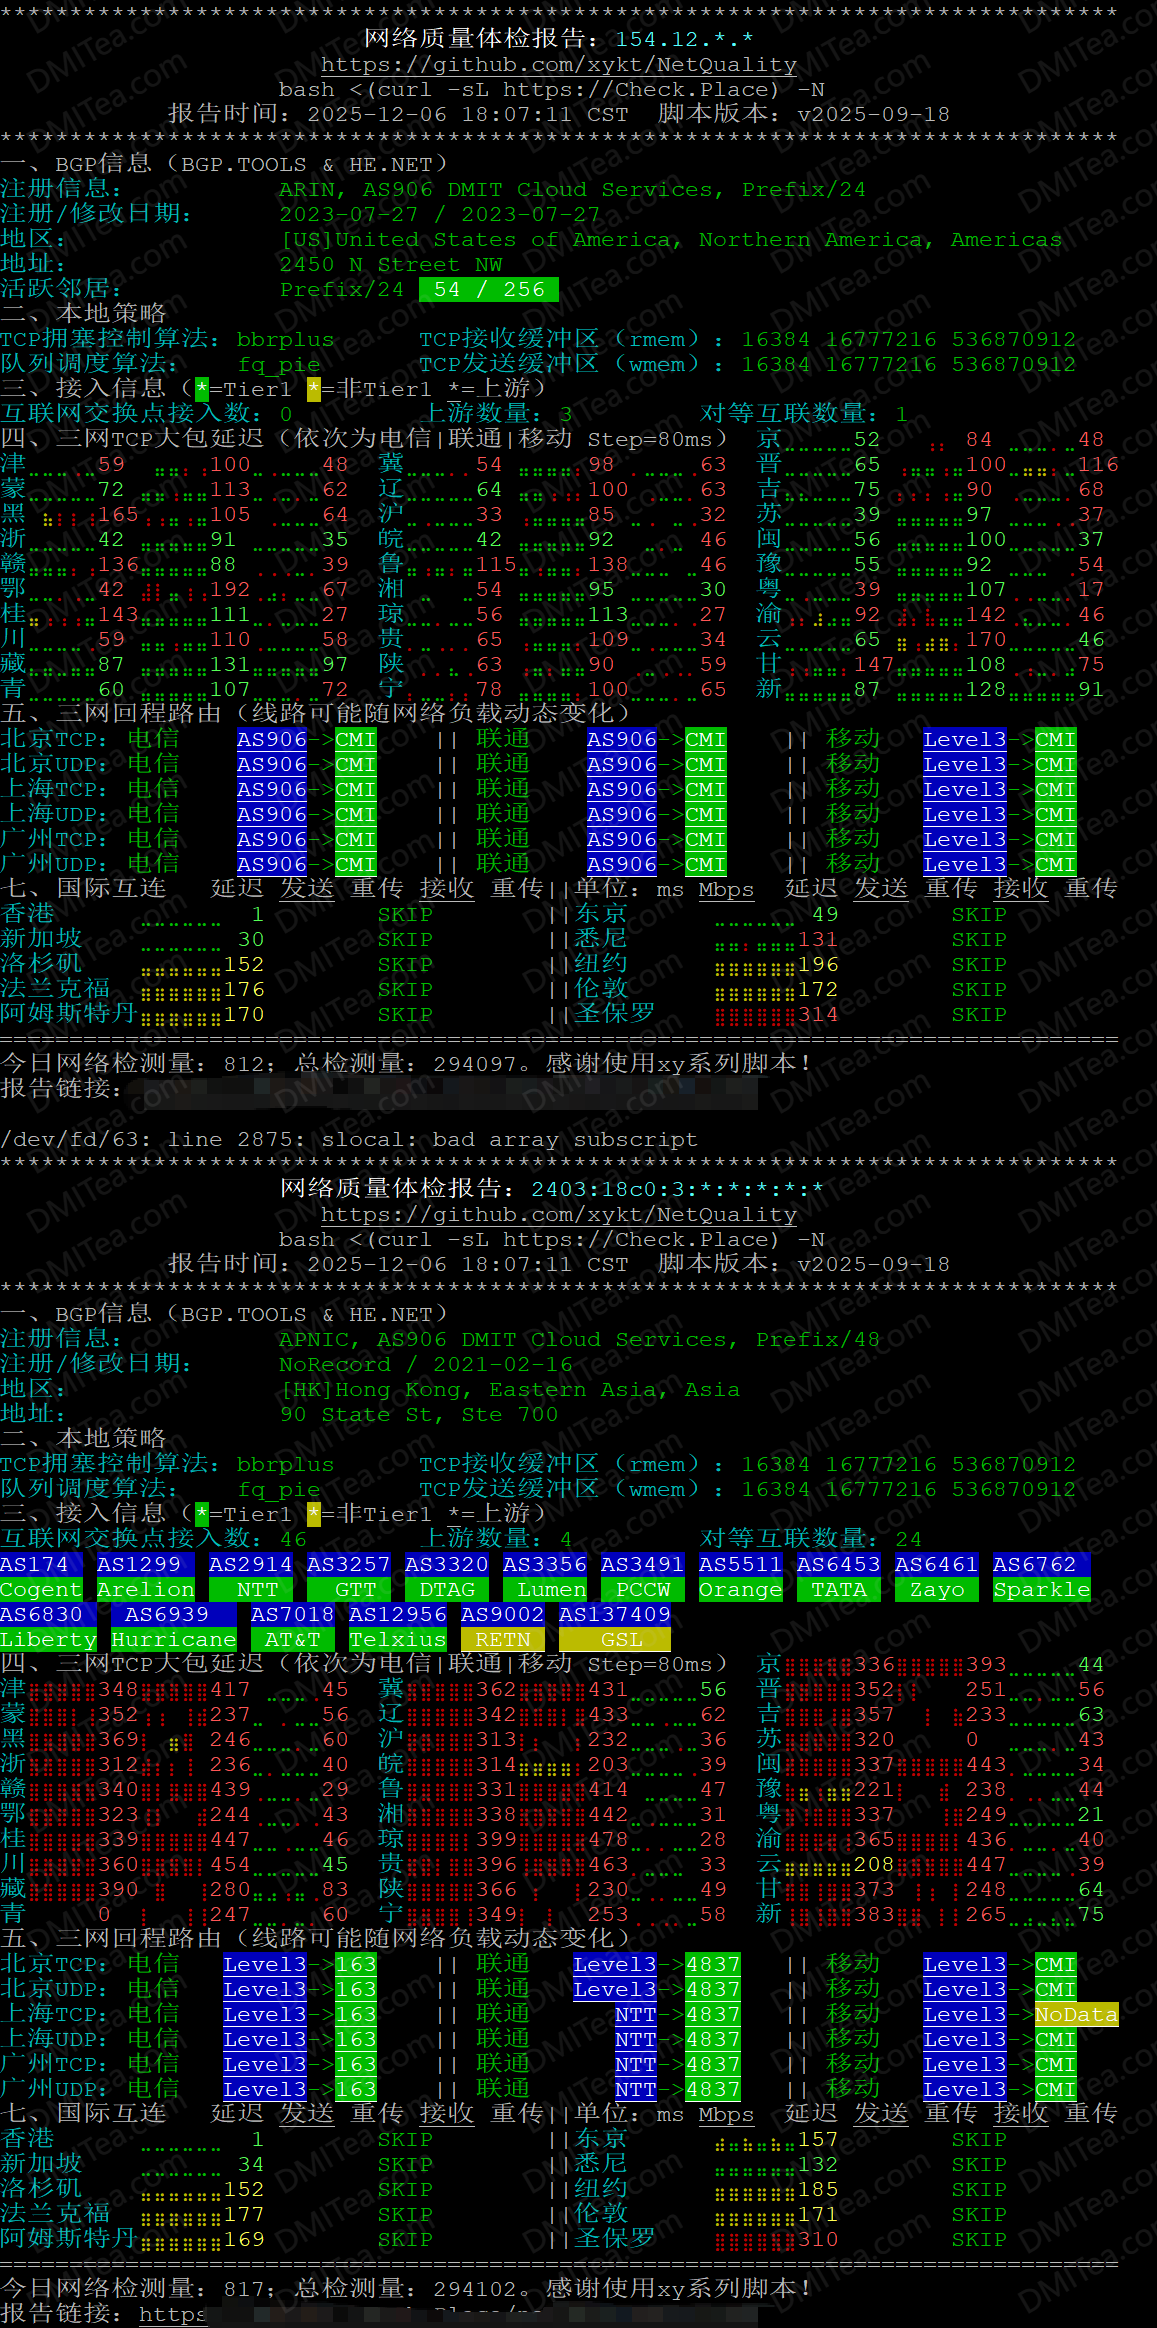Click the green highlighted 54 / 256 neighbor count
This screenshot has height=2328, width=1157.
click(489, 290)
